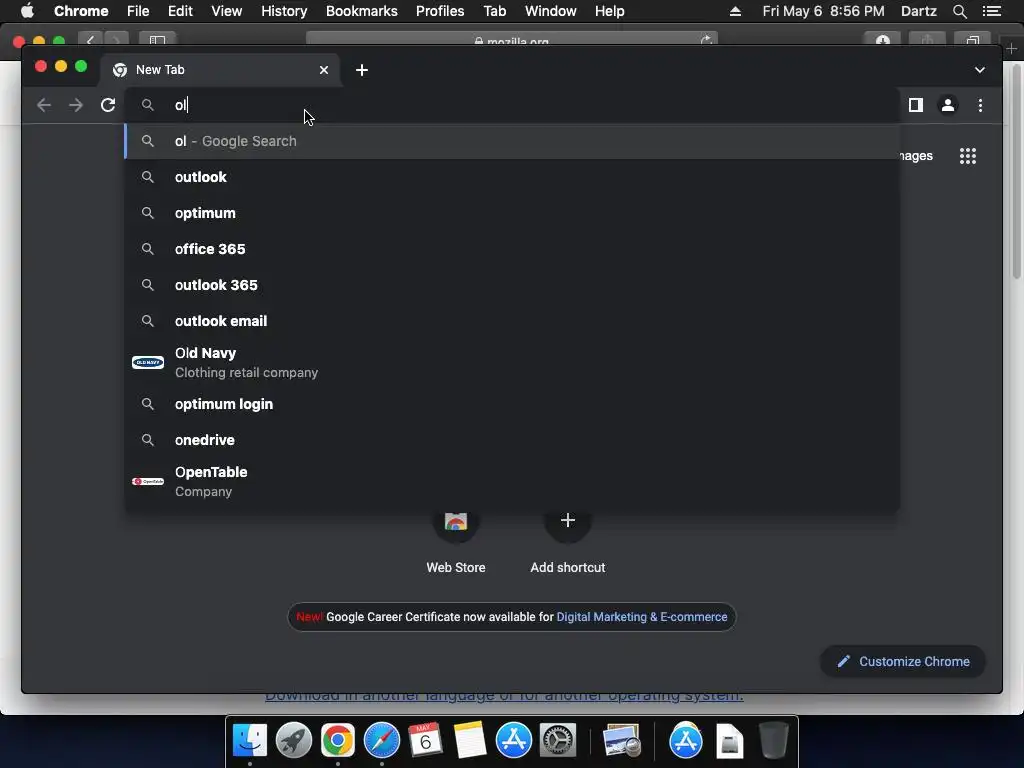Pick the OpenTable company suggestion
Viewport: 1024px width, 768px height.
coord(512,481)
